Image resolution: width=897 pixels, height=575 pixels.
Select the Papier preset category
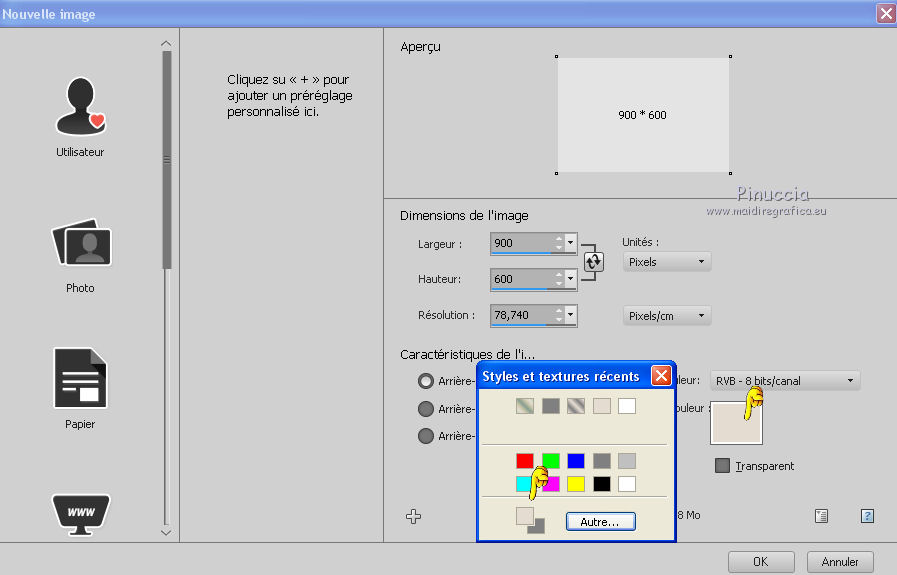point(80,388)
